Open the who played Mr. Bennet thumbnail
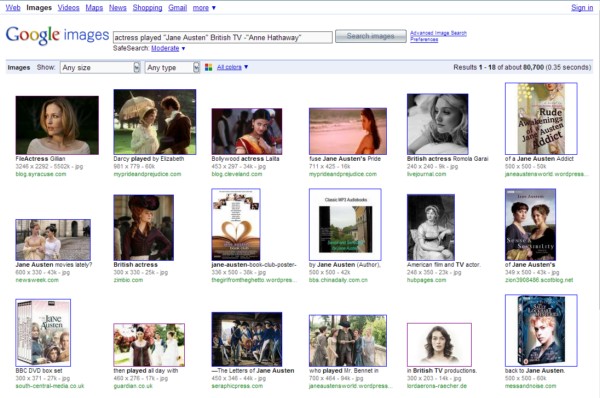This screenshot has height=398, width=600. pos(348,341)
